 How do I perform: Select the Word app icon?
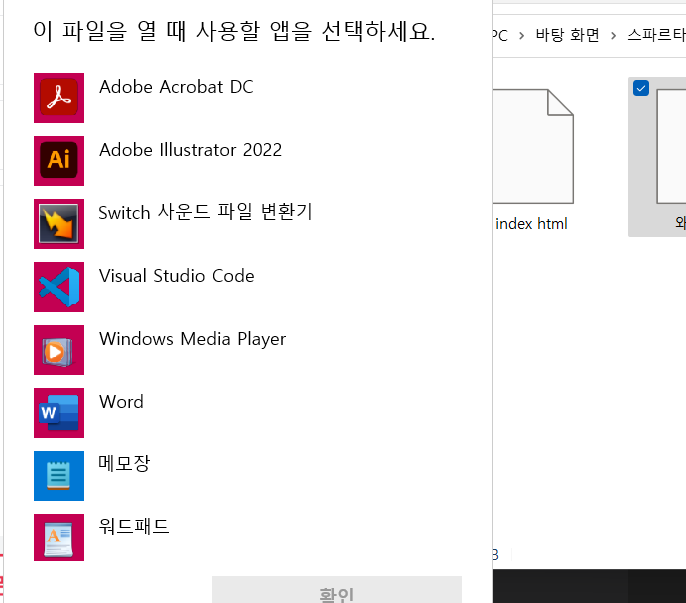[59, 413]
